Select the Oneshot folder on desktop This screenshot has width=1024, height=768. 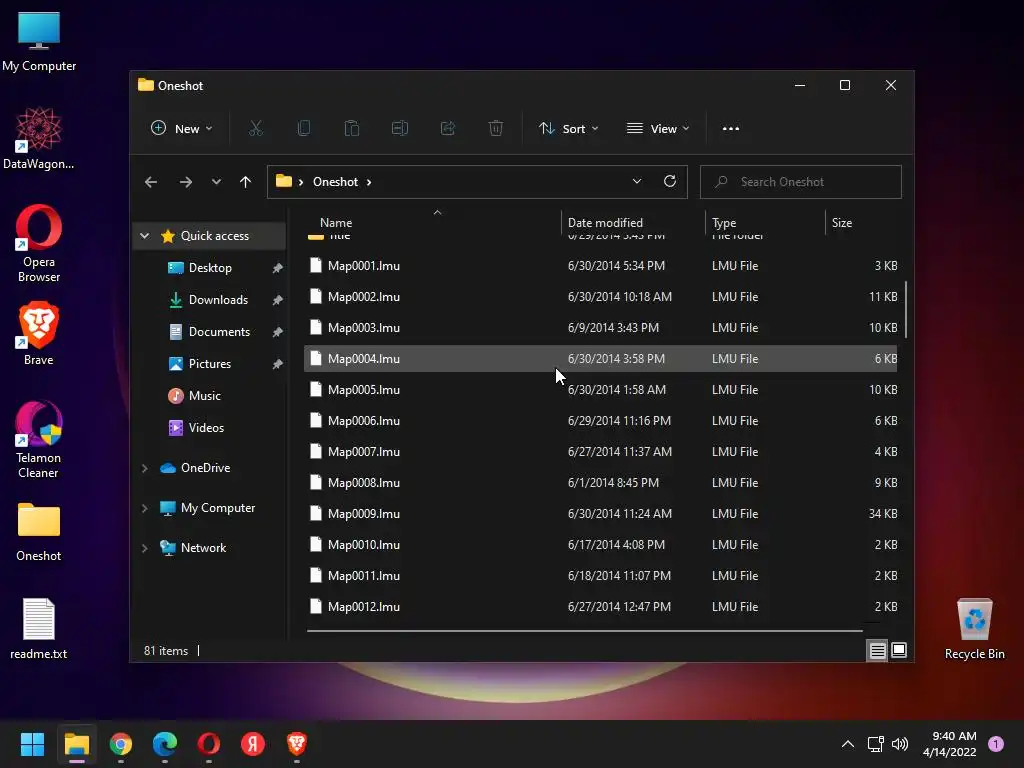pyautogui.click(x=39, y=532)
